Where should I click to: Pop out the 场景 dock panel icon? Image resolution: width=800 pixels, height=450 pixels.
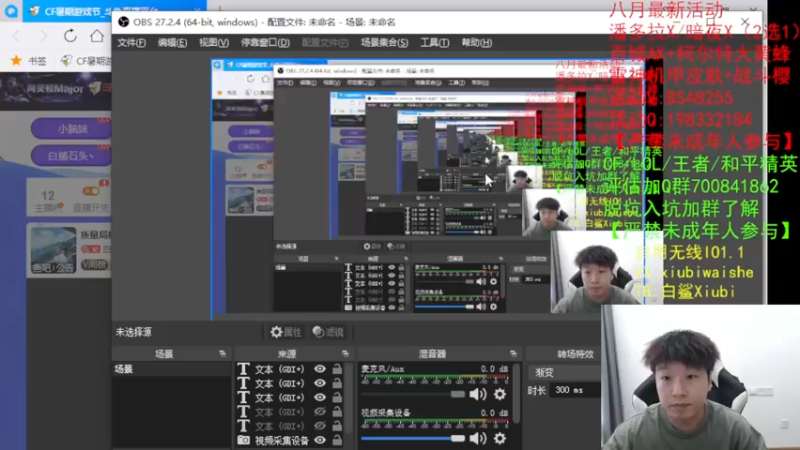(x=222, y=353)
